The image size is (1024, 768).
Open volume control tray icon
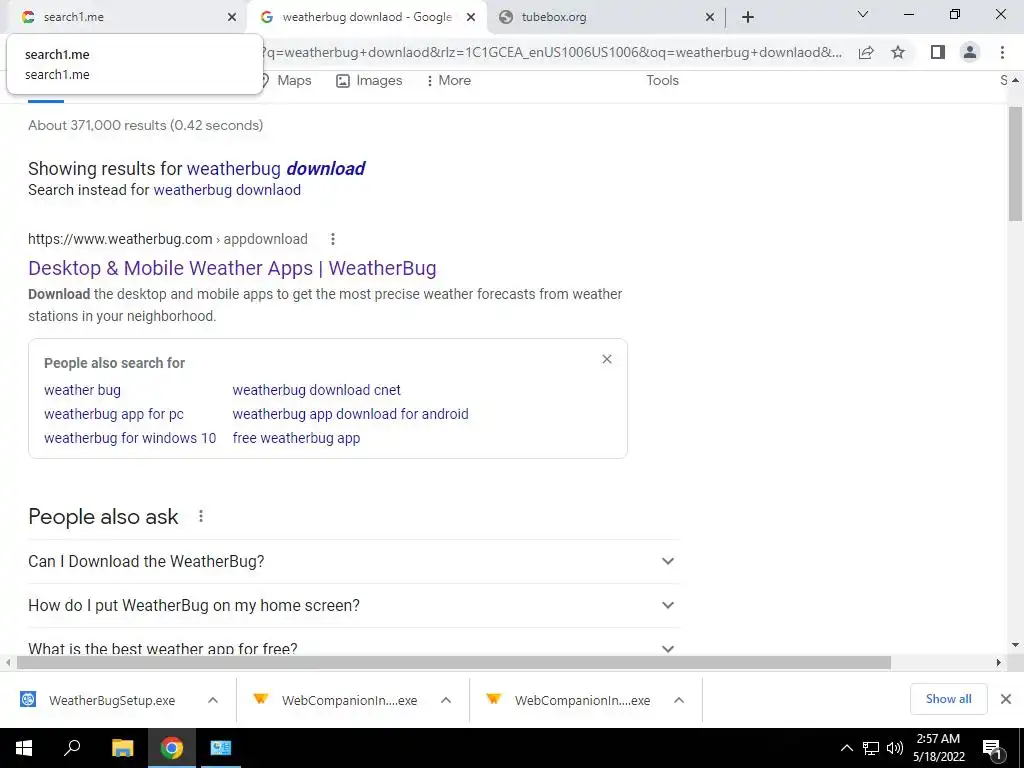point(894,748)
